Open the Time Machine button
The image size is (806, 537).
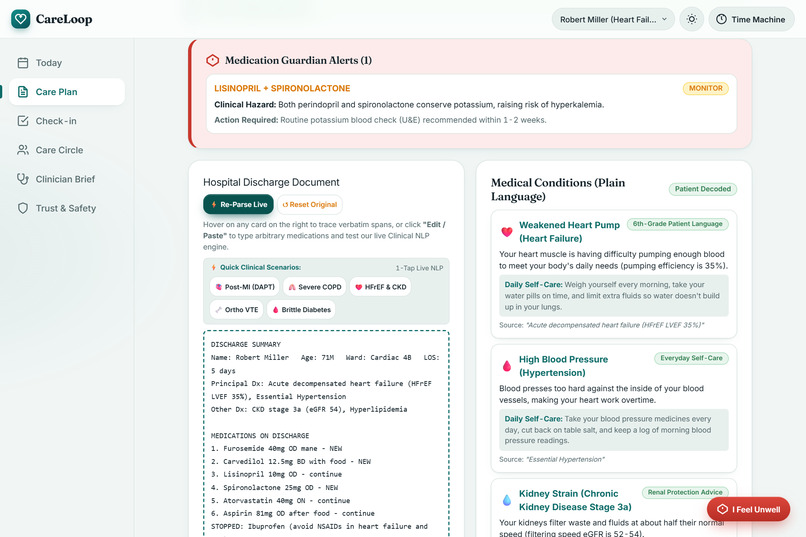coord(751,20)
